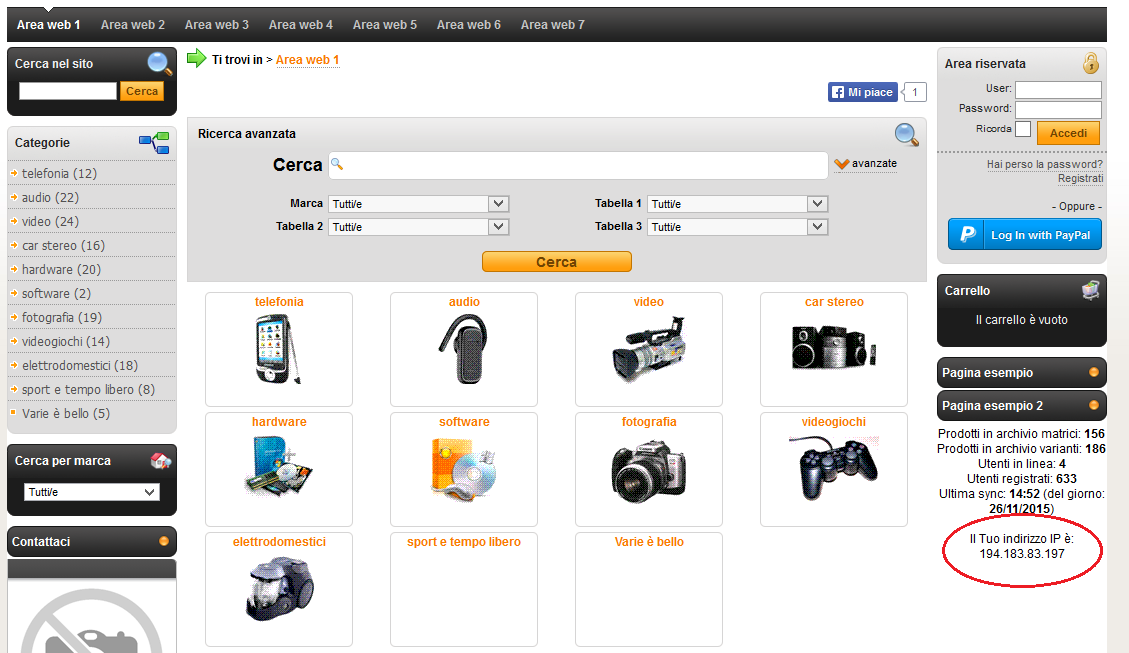This screenshot has height=653, width=1129.
Task: Switch to Area web 2 tab
Action: click(x=132, y=24)
